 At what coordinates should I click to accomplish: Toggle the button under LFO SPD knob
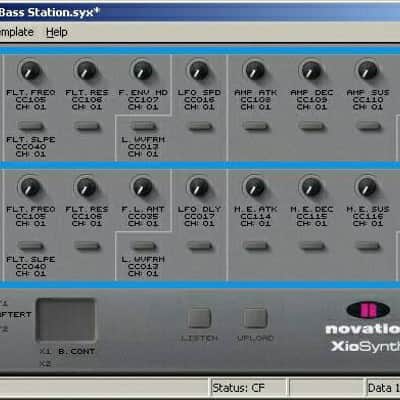pos(200,126)
